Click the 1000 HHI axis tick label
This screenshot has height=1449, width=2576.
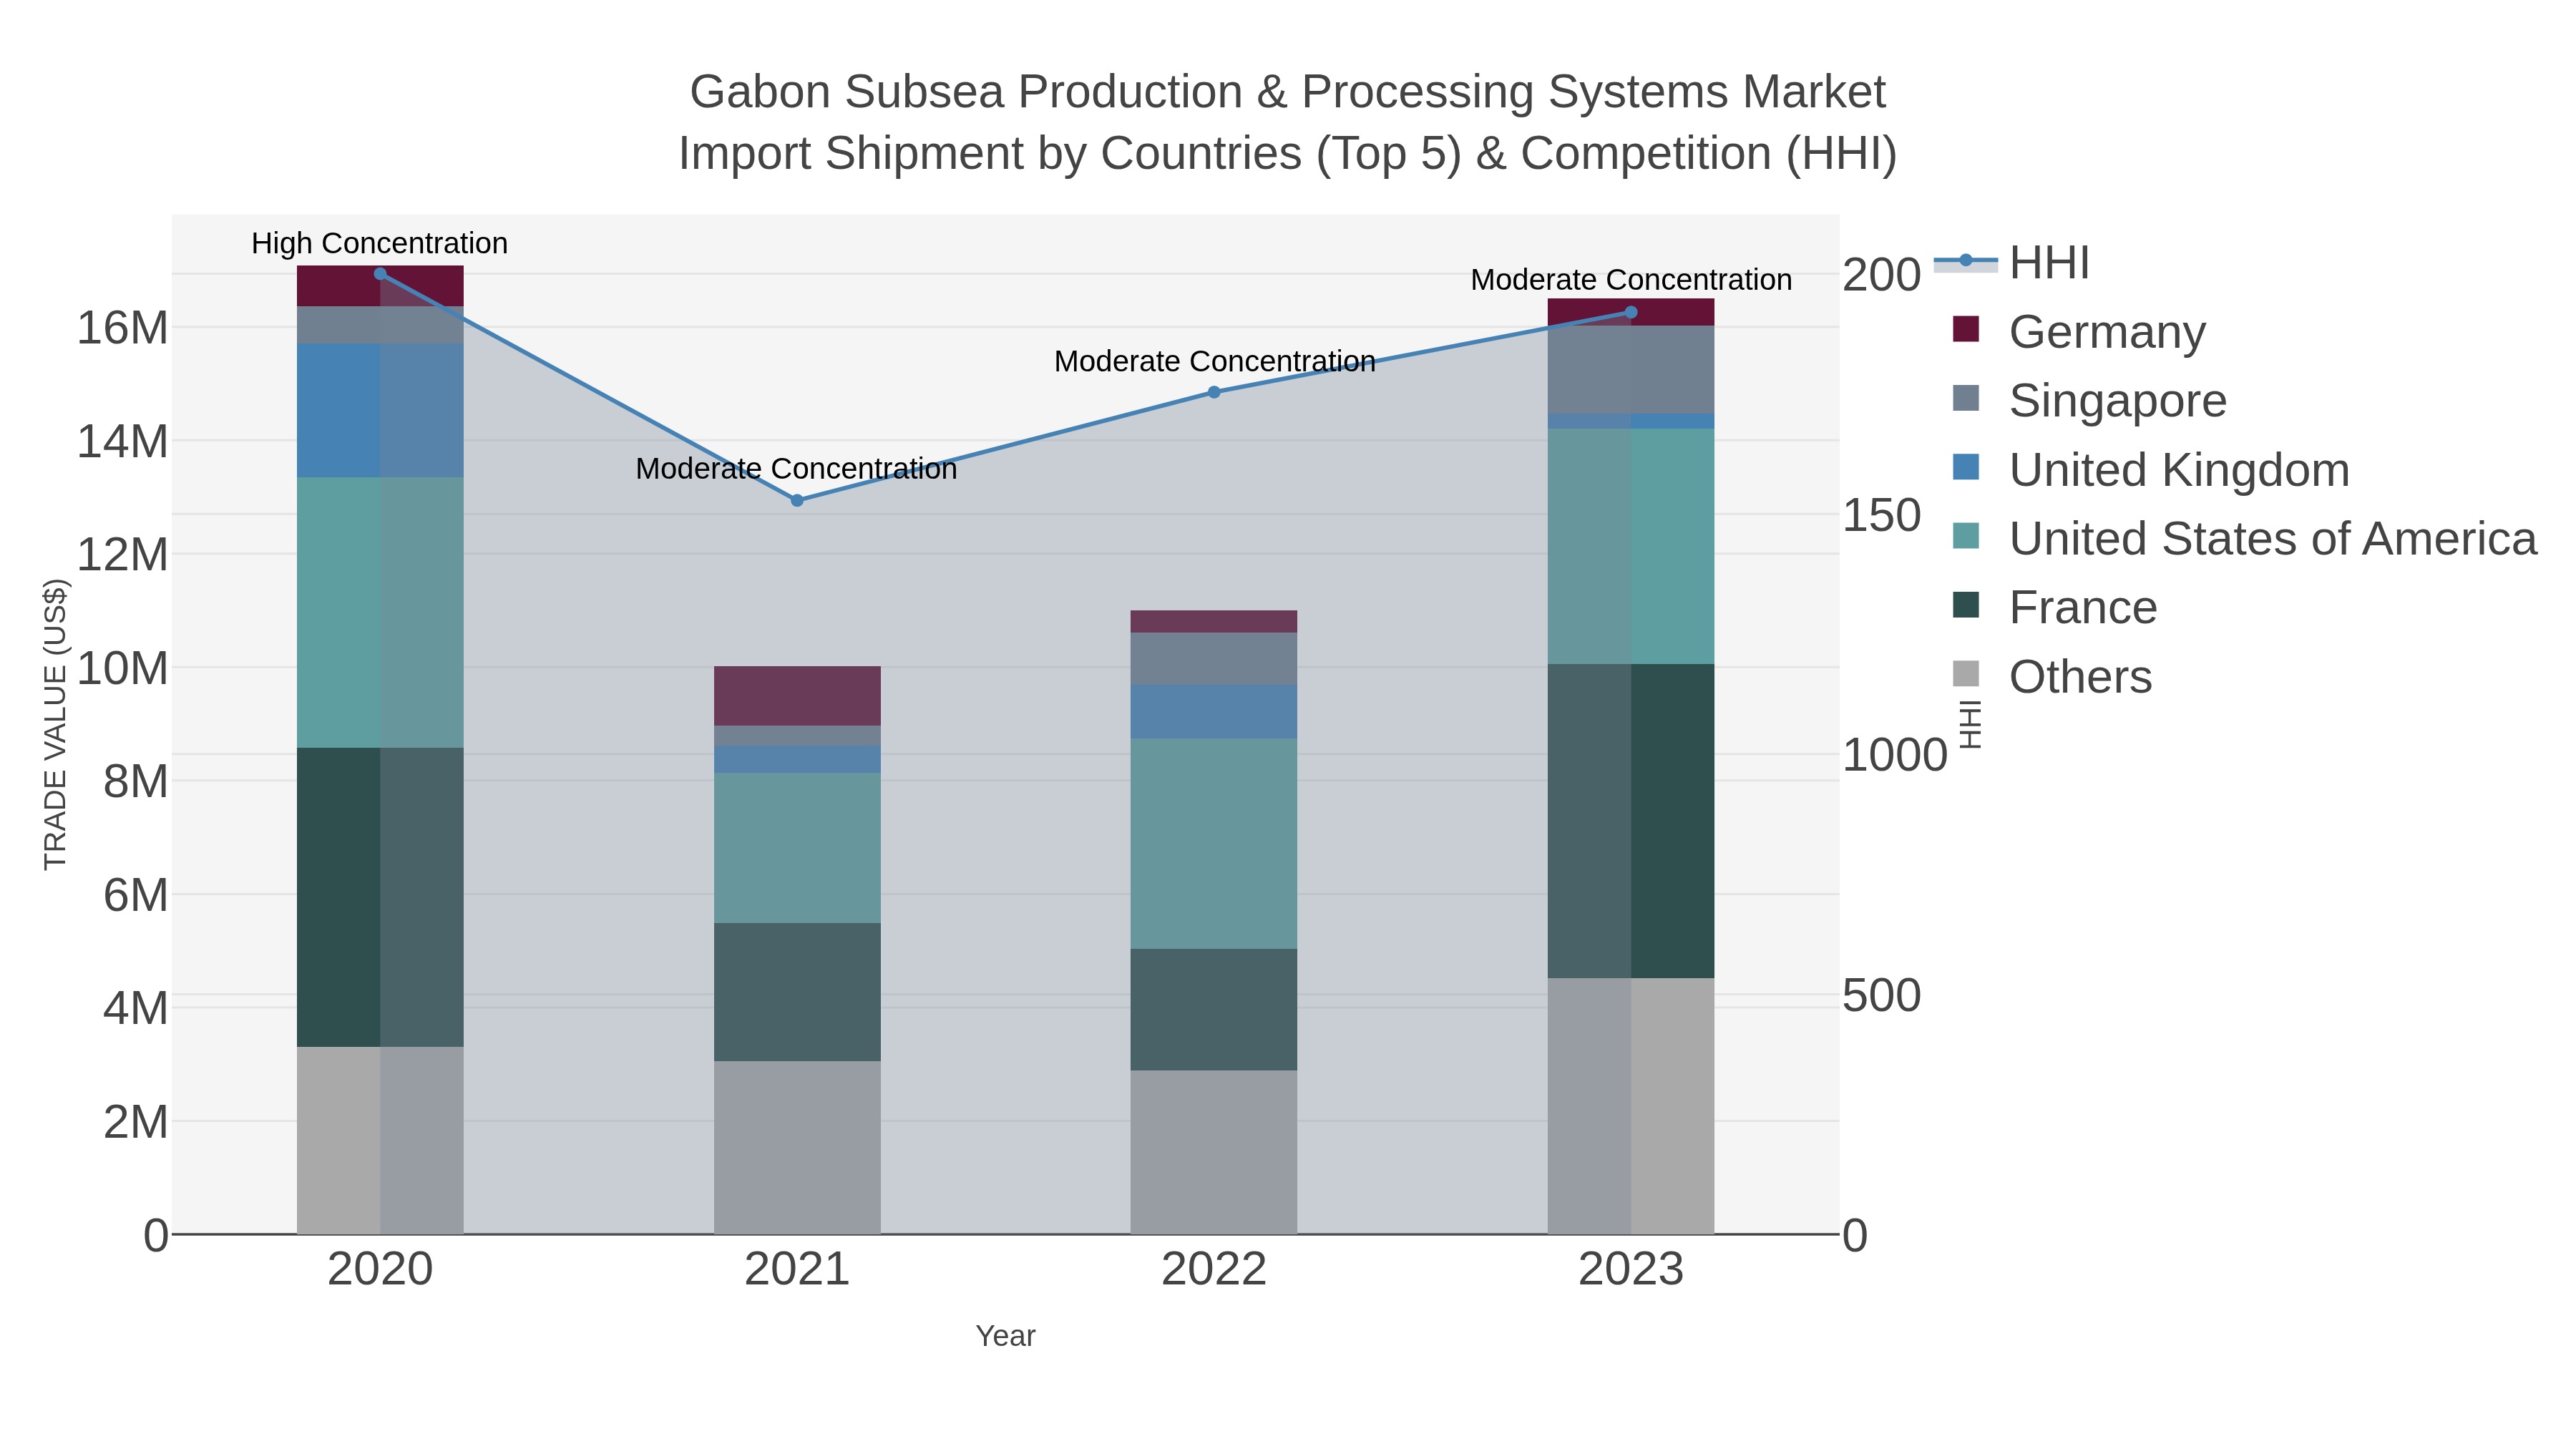tap(1895, 755)
